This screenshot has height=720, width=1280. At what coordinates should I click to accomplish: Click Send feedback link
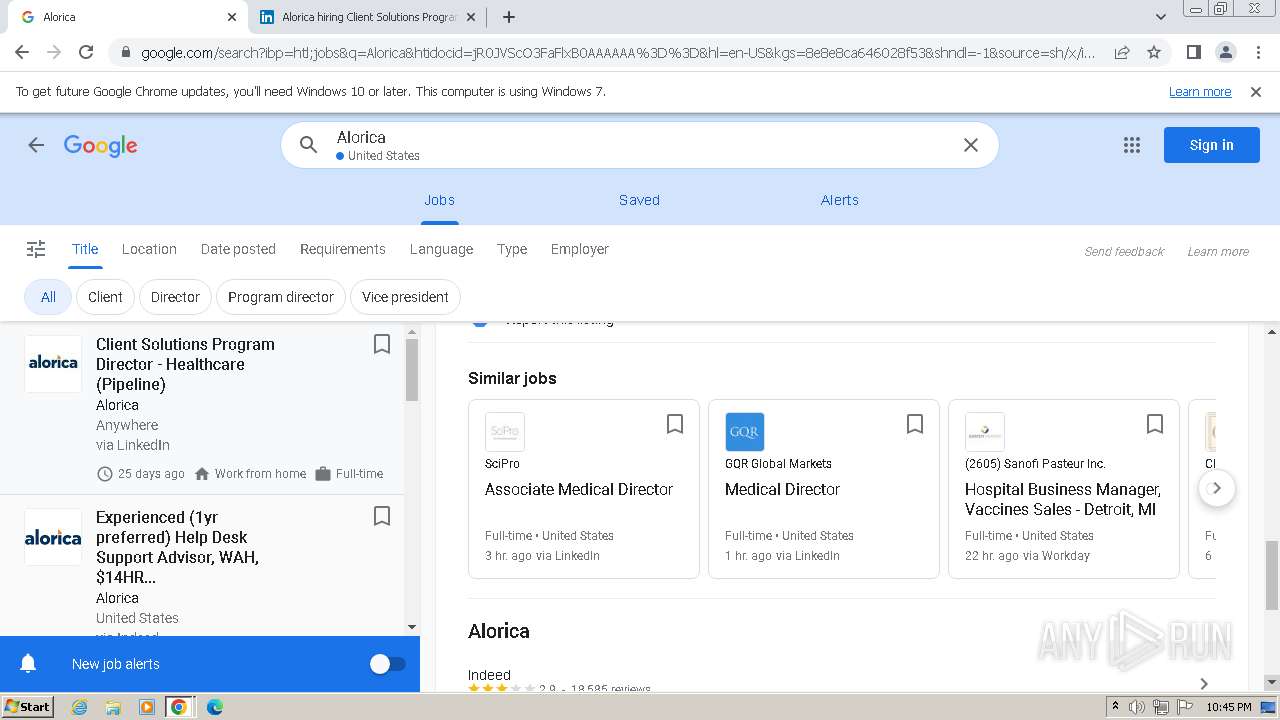click(x=1124, y=252)
